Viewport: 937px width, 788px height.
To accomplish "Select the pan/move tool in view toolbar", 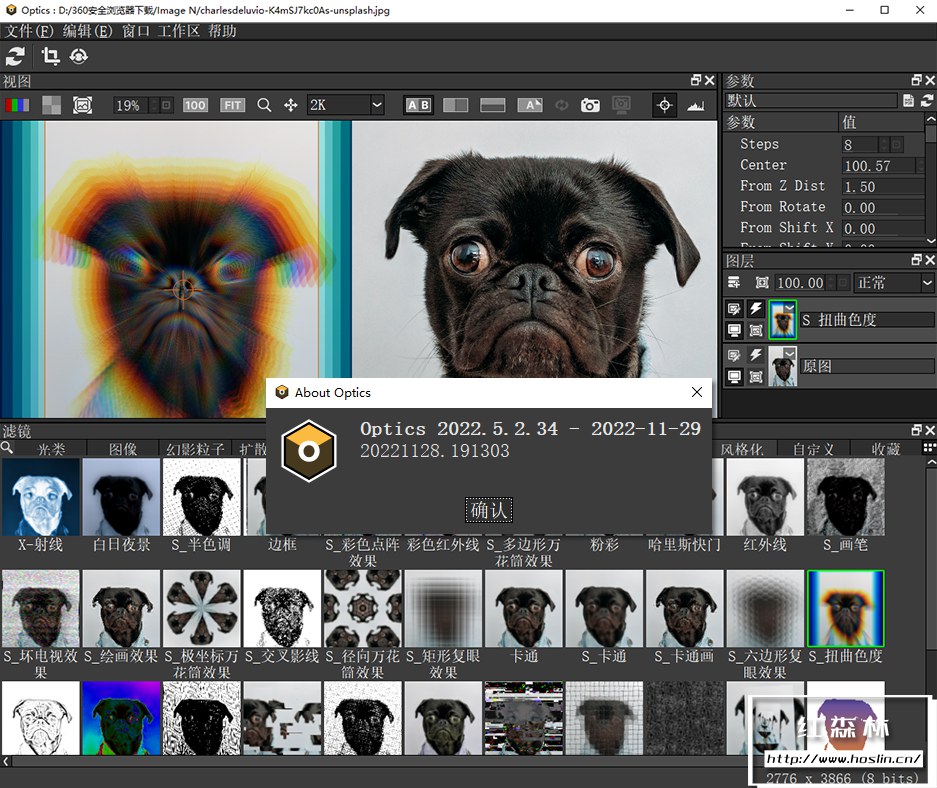I will tap(291, 105).
